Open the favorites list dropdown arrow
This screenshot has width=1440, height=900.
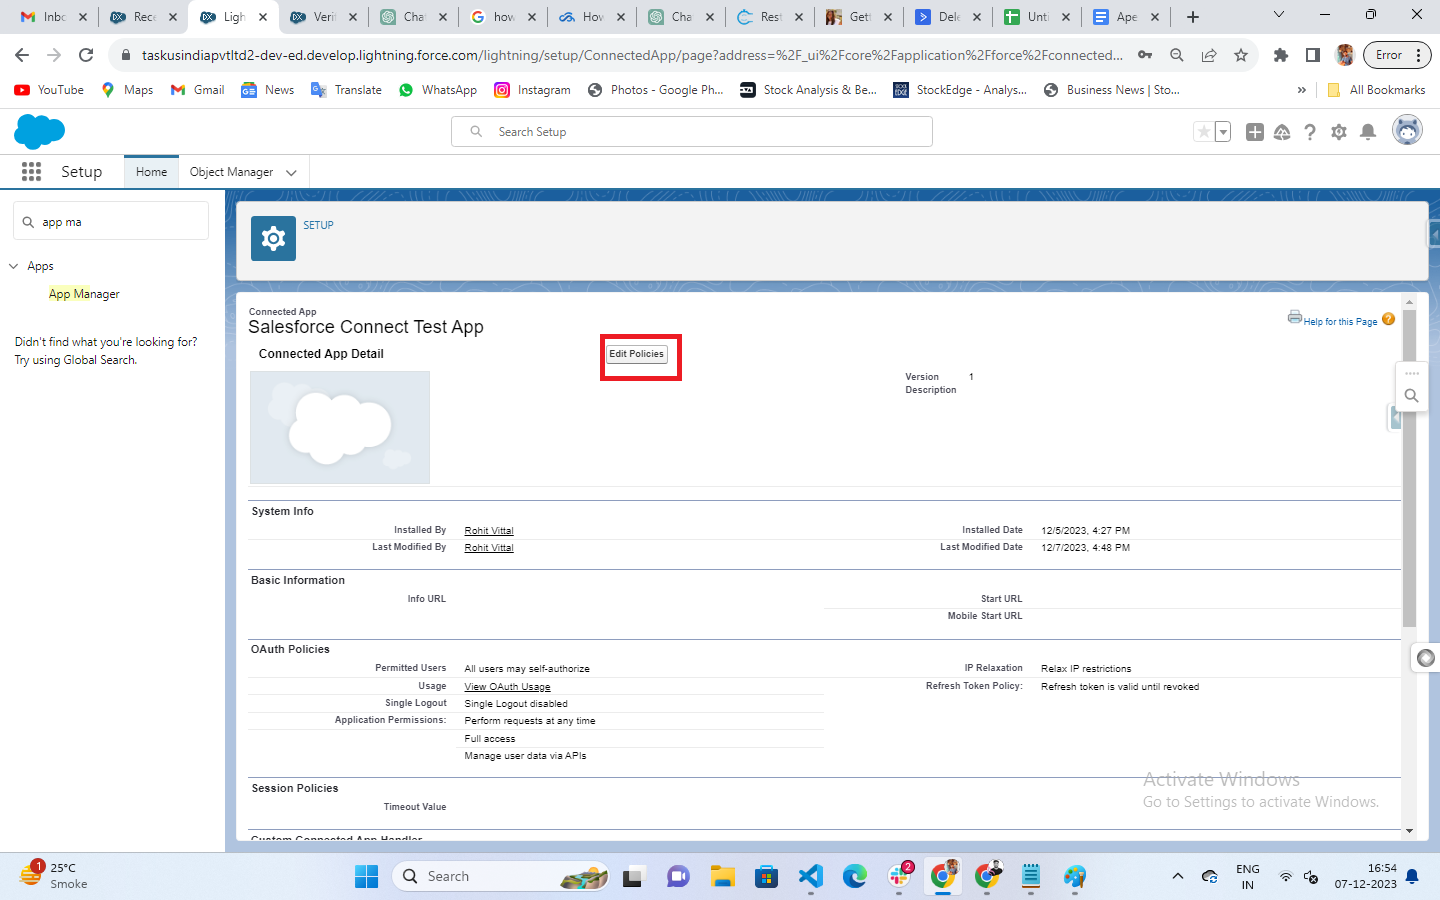pyautogui.click(x=1222, y=132)
